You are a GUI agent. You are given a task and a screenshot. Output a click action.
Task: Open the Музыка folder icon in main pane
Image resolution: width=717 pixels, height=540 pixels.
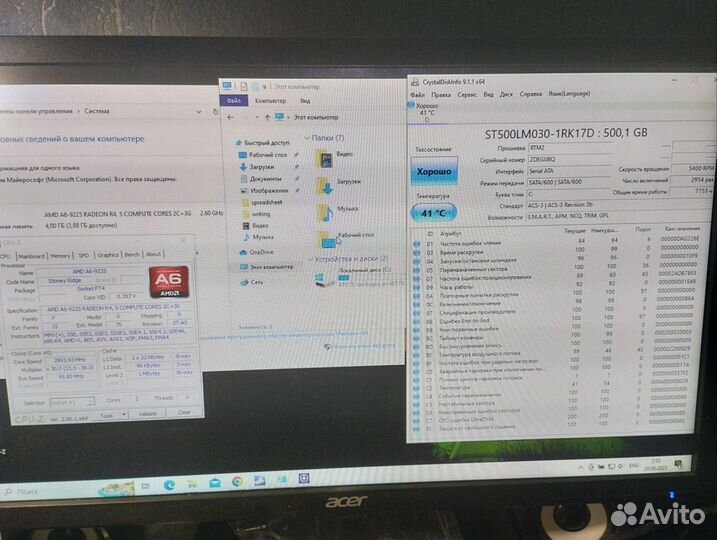[x=325, y=213]
